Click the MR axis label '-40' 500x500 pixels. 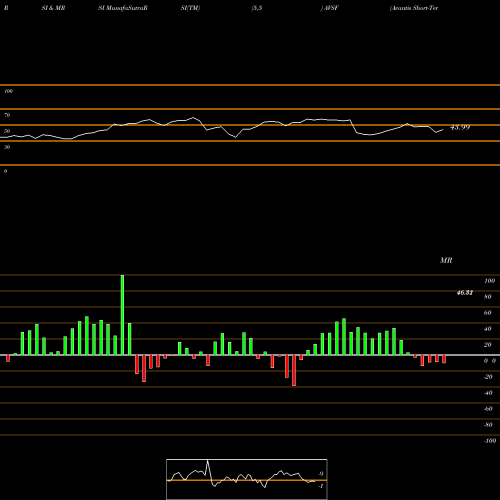[488, 393]
